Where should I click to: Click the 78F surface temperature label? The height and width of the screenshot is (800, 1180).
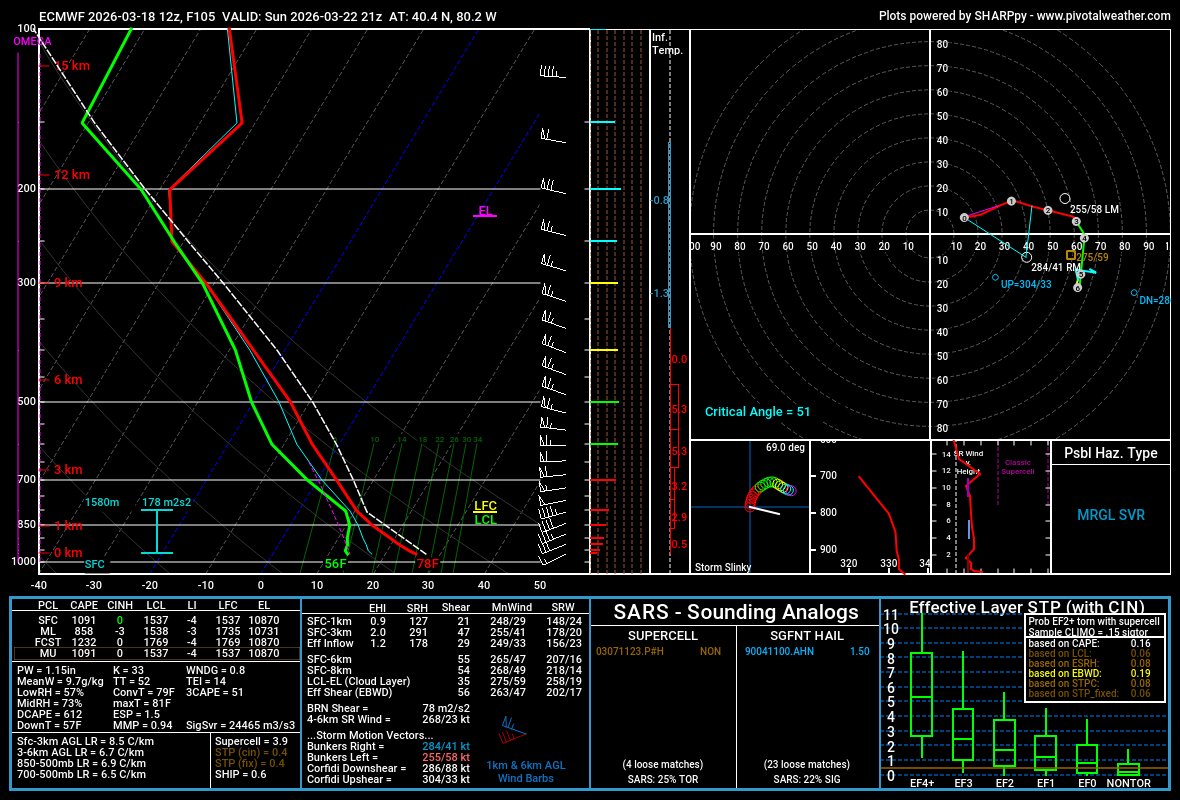point(427,563)
